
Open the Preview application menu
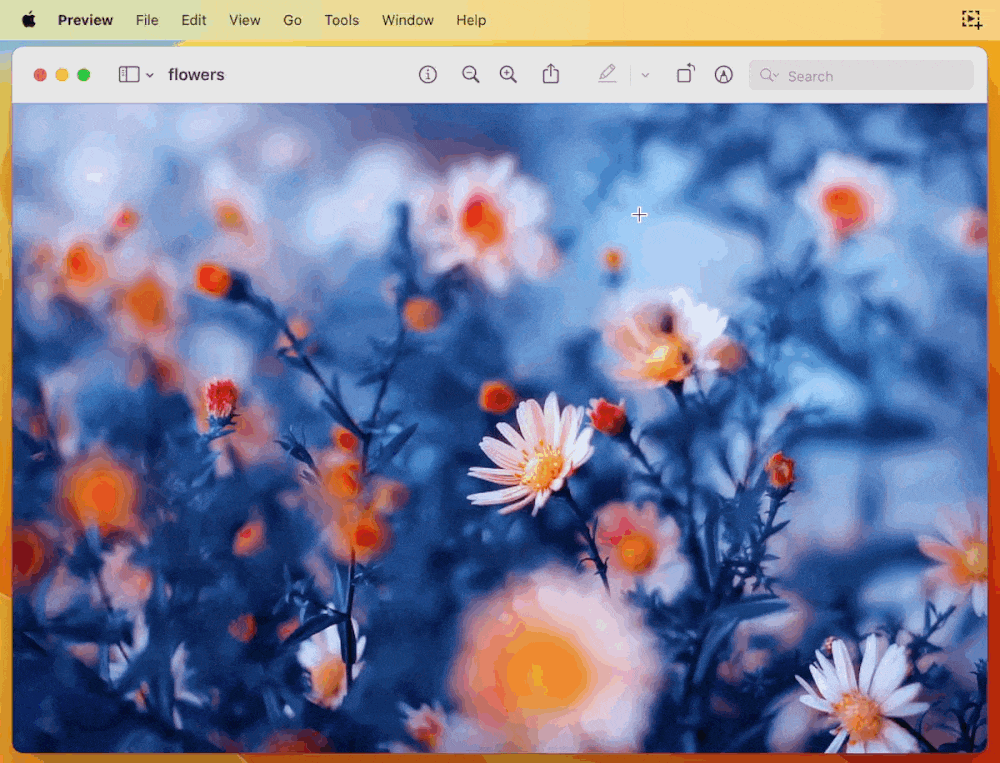coord(85,20)
